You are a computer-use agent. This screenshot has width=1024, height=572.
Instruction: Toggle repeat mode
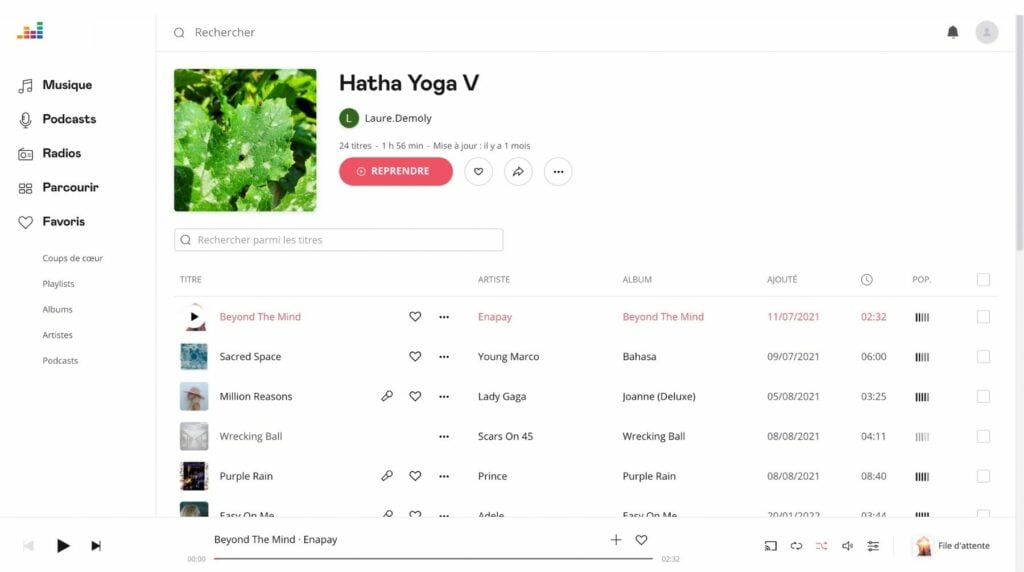(796, 546)
